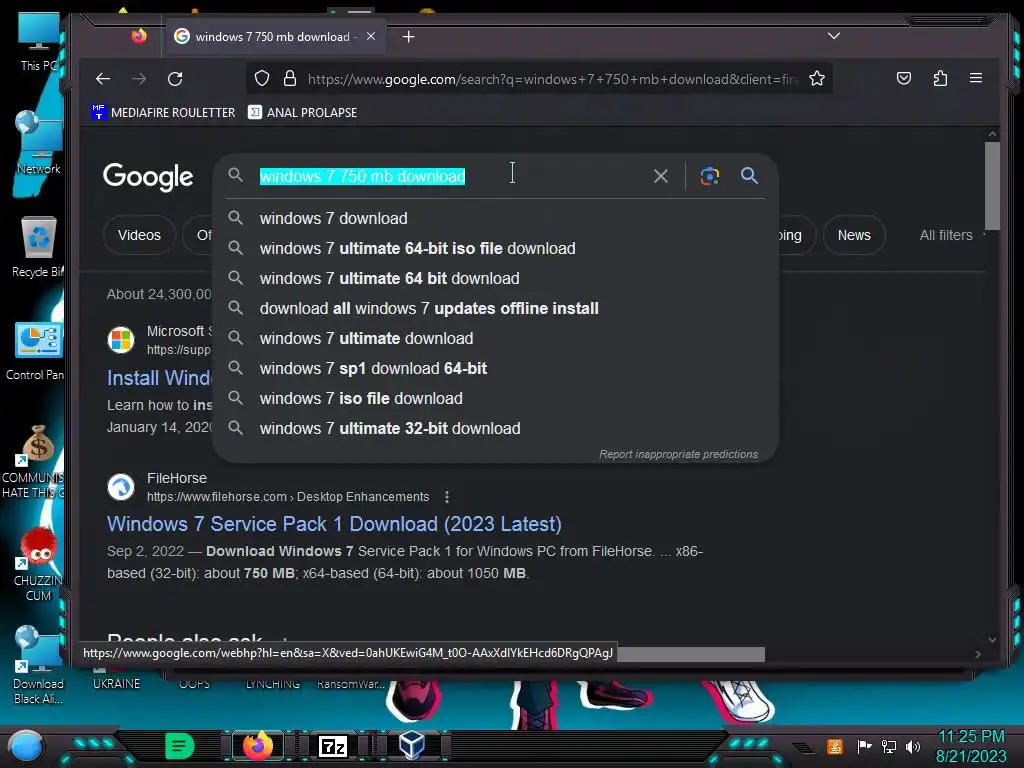View site security padlock info

pyautogui.click(x=290, y=79)
